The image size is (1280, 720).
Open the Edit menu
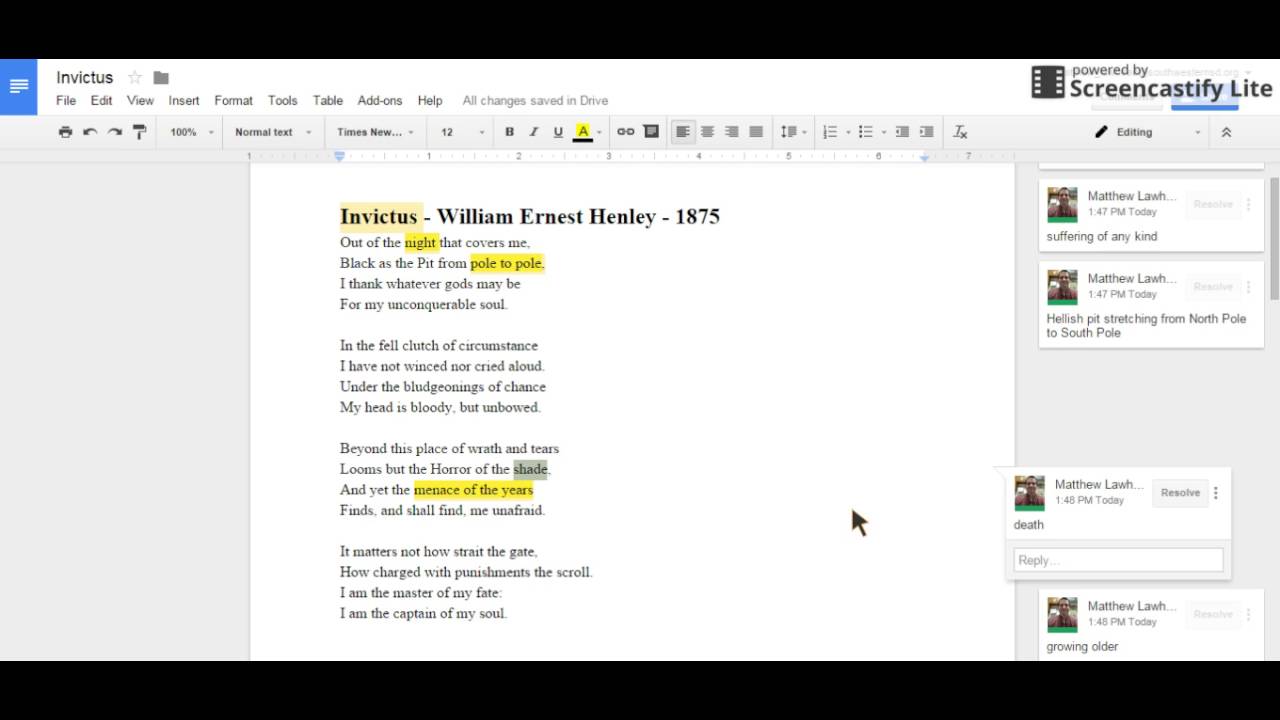(101, 101)
